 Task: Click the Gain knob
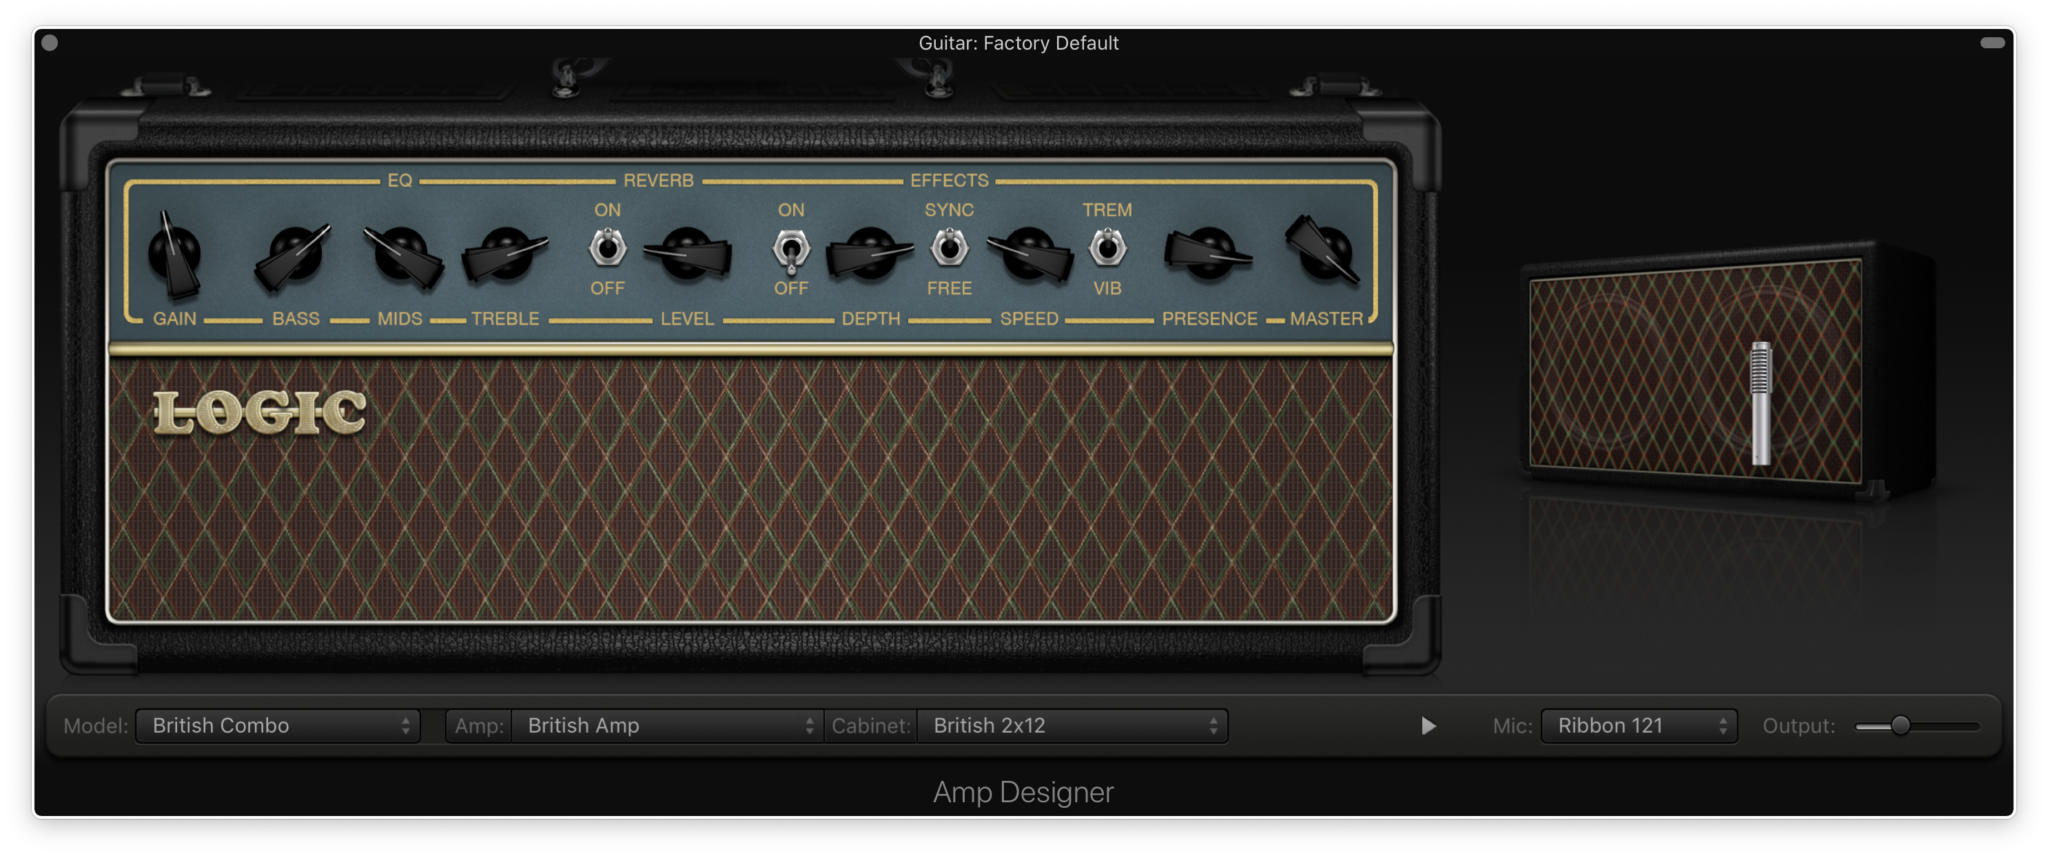coord(175,254)
